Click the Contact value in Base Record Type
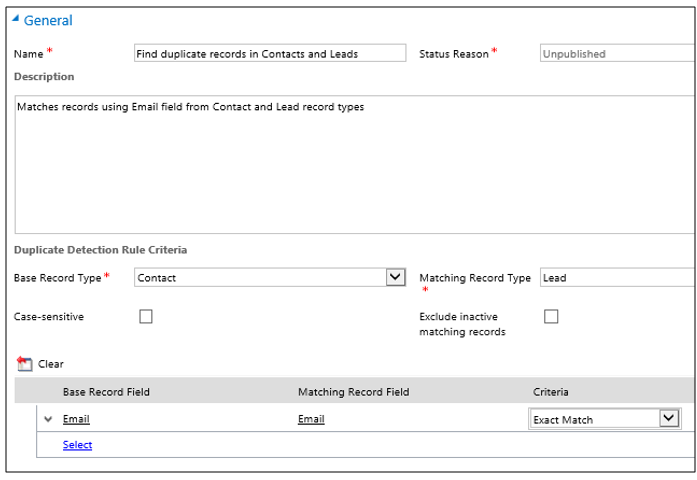This screenshot has width=697, height=480. click(260, 277)
